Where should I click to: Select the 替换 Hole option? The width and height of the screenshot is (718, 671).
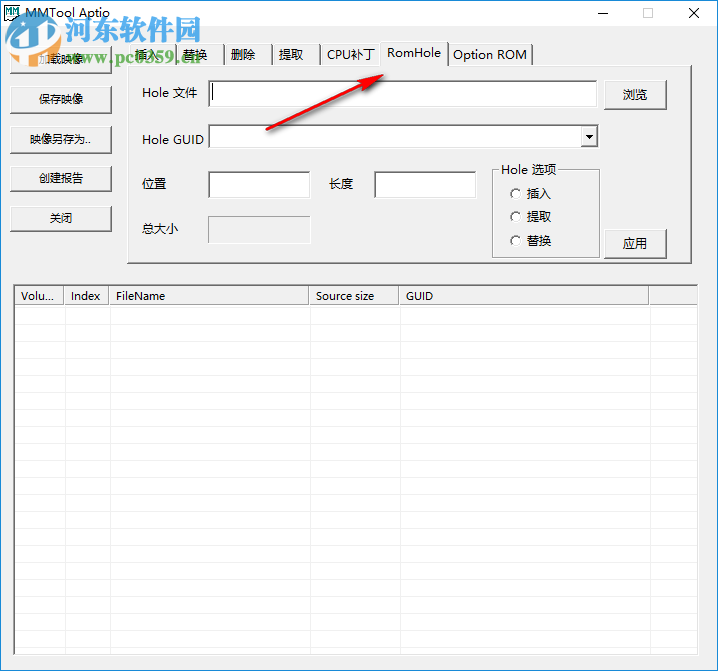point(530,240)
